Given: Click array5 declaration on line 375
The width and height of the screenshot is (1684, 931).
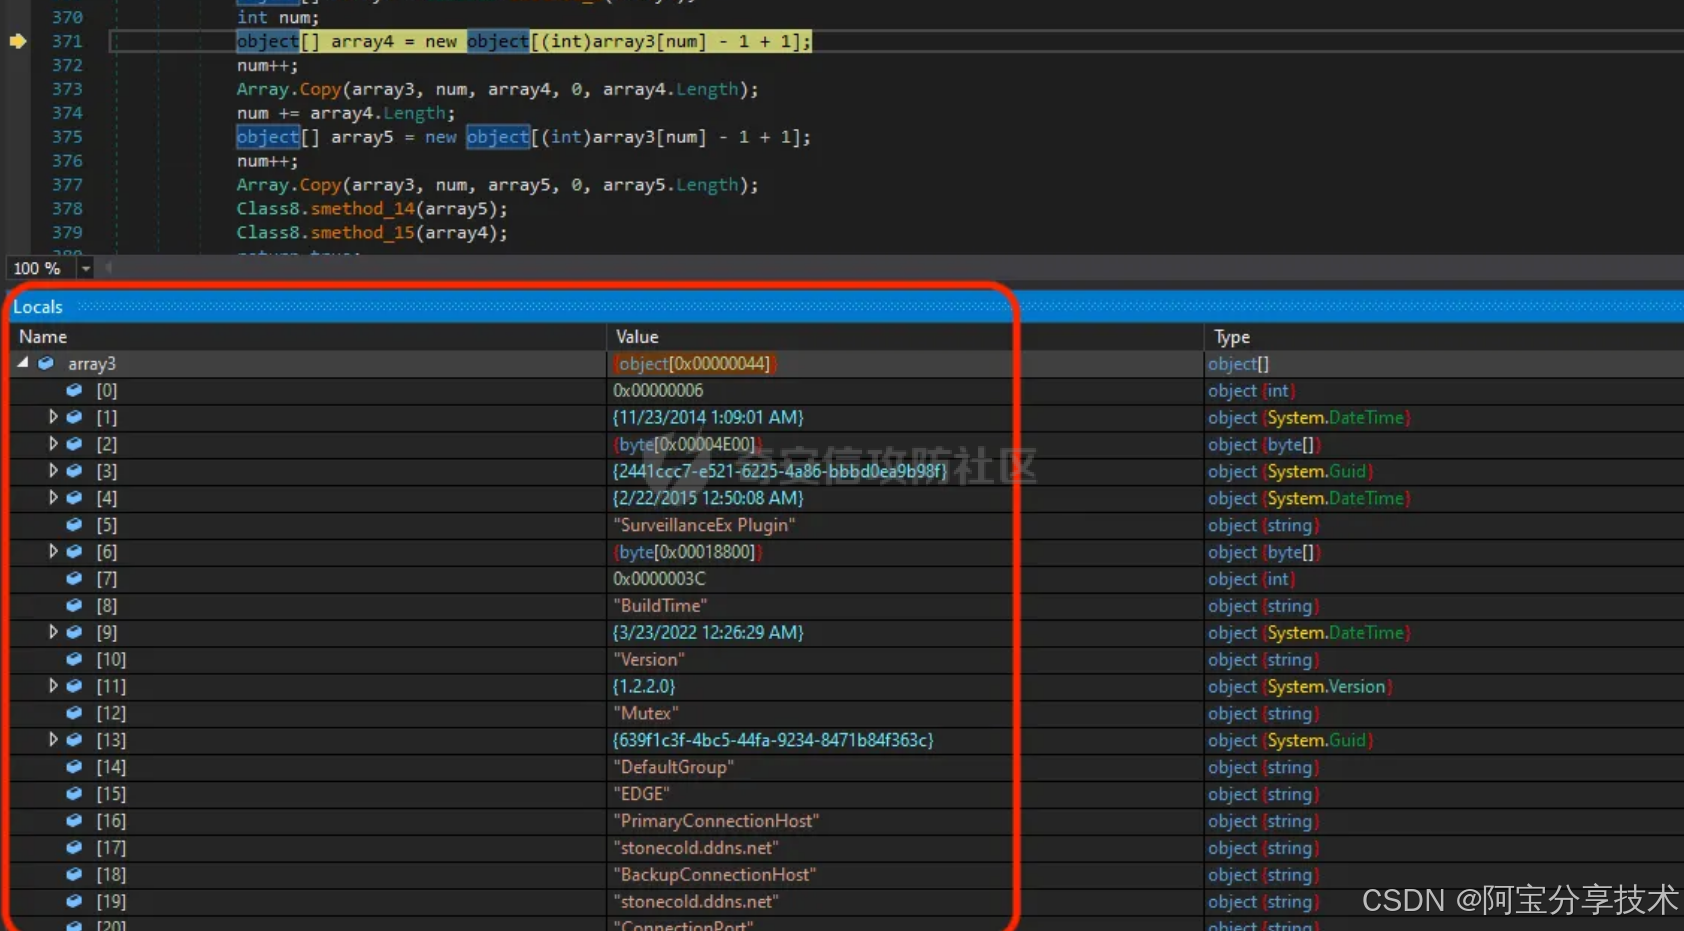Looking at the screenshot, I should point(362,137).
